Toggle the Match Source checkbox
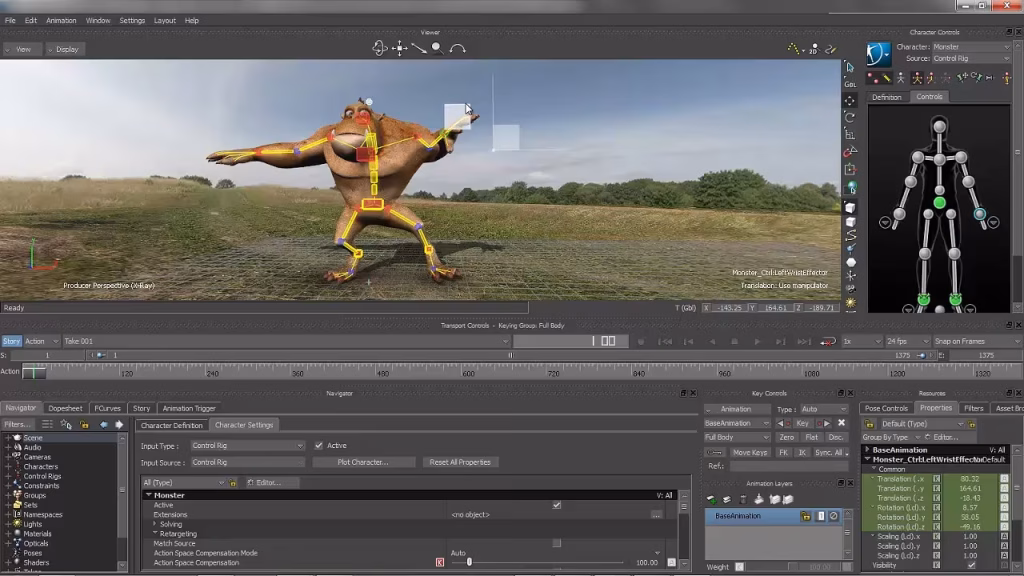Screen dimensions: 1024x576 (555, 541)
